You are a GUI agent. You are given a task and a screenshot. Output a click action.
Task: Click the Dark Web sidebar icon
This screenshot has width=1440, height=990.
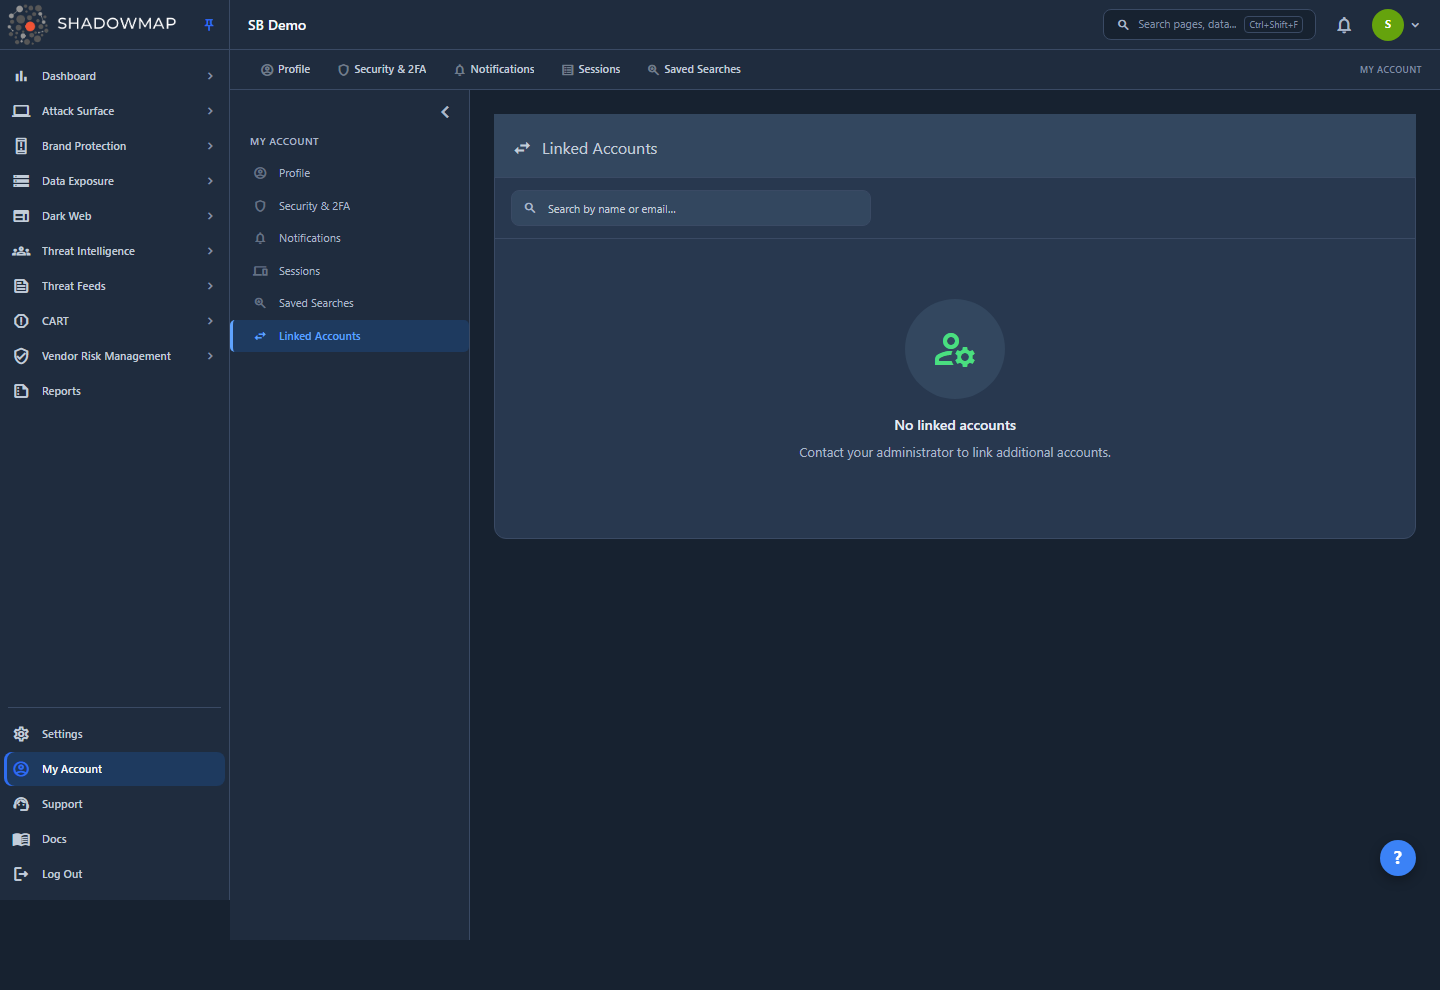(21, 216)
